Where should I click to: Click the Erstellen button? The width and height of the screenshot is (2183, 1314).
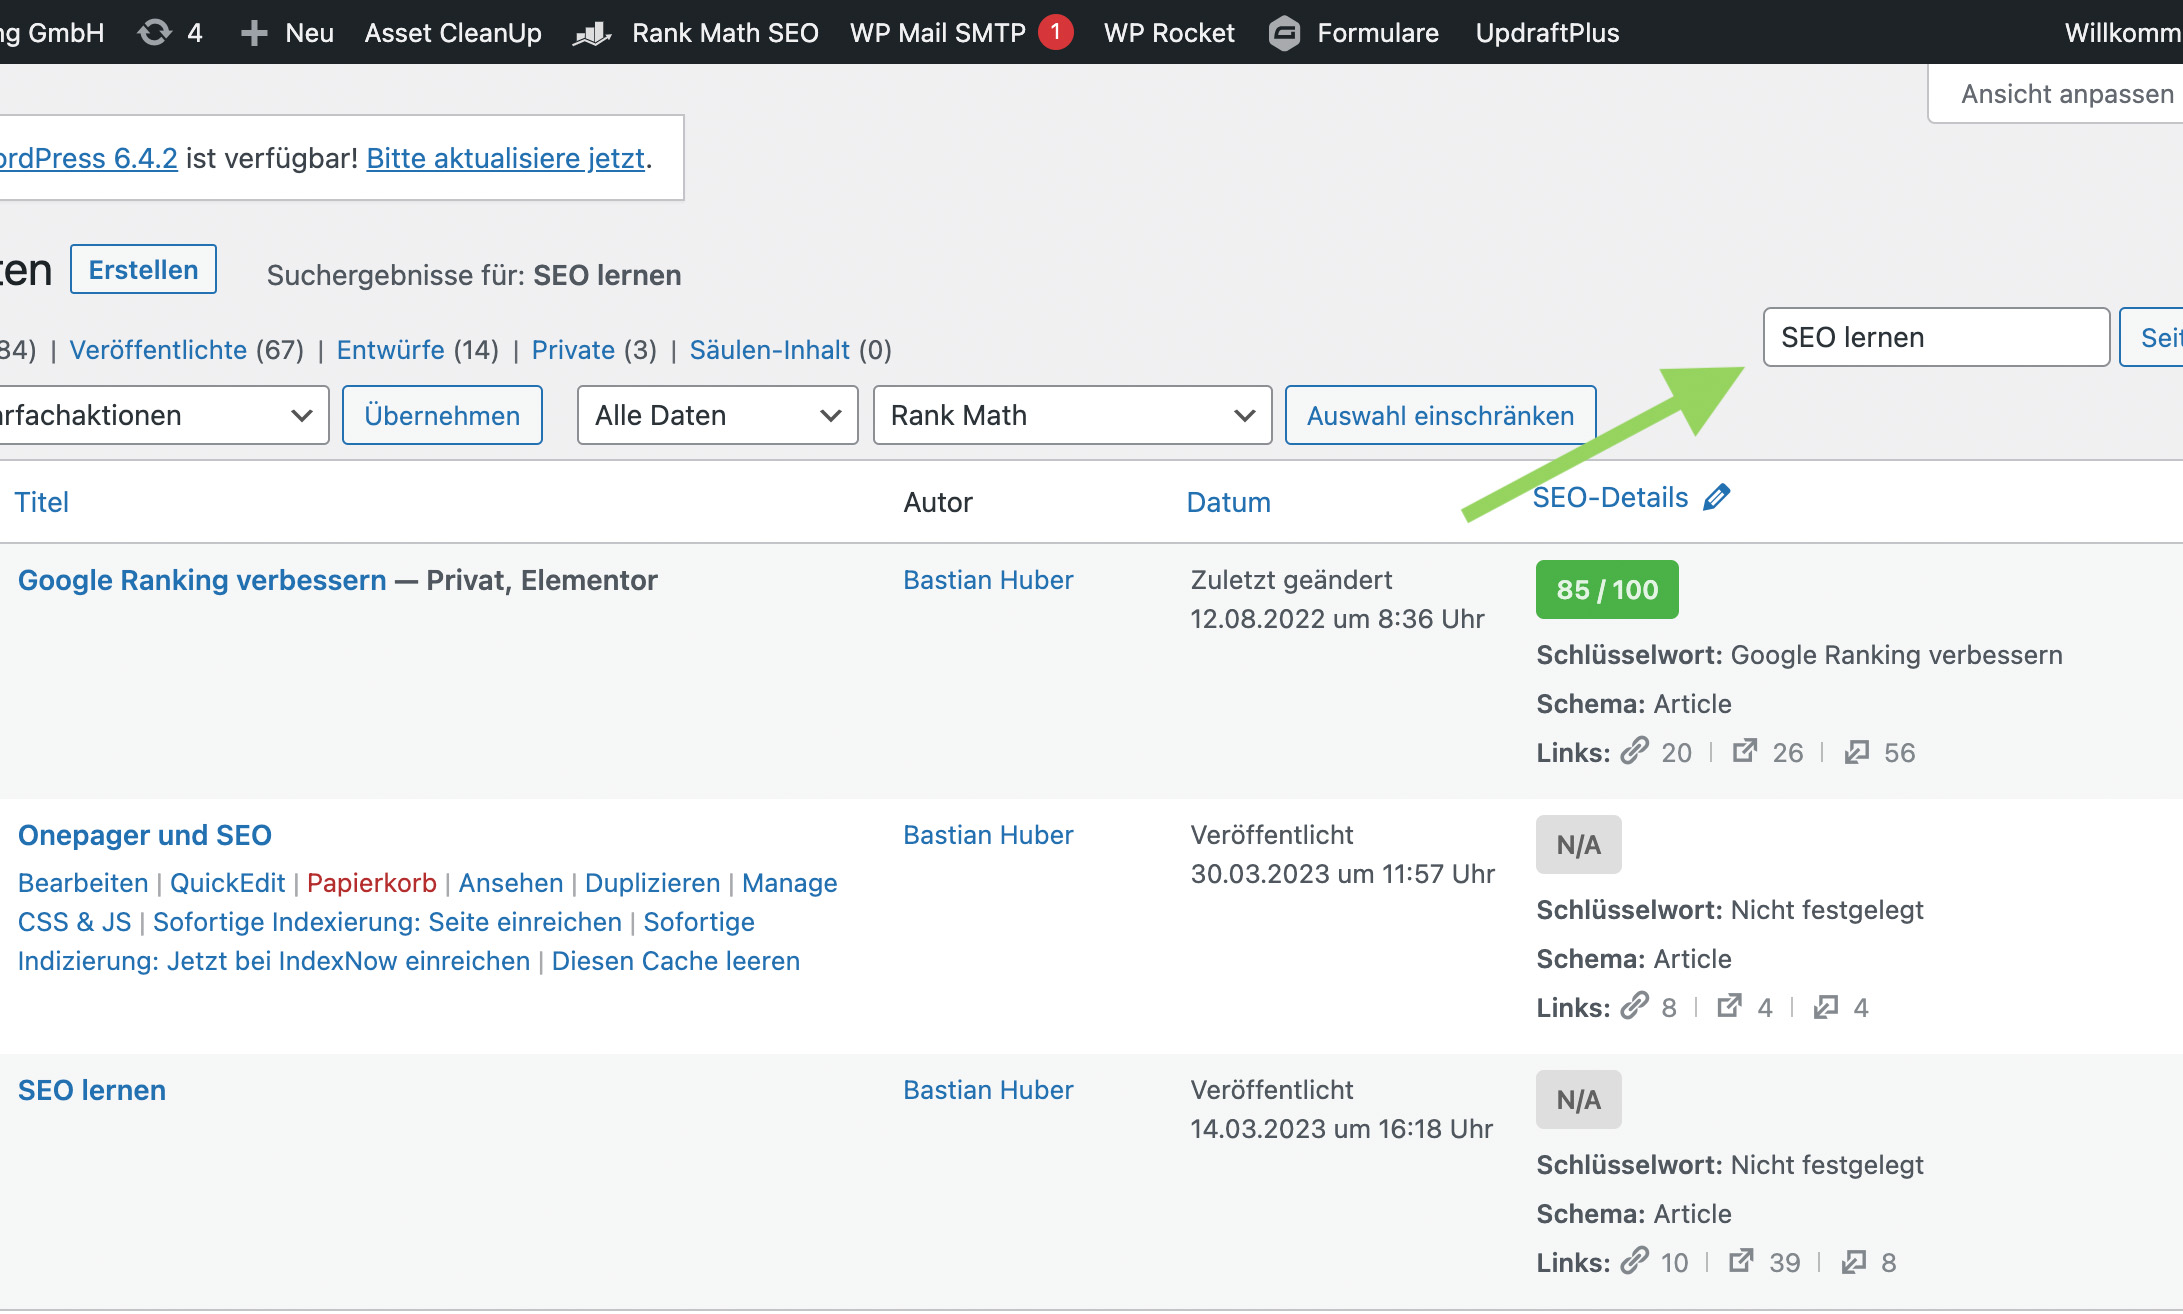tap(143, 269)
